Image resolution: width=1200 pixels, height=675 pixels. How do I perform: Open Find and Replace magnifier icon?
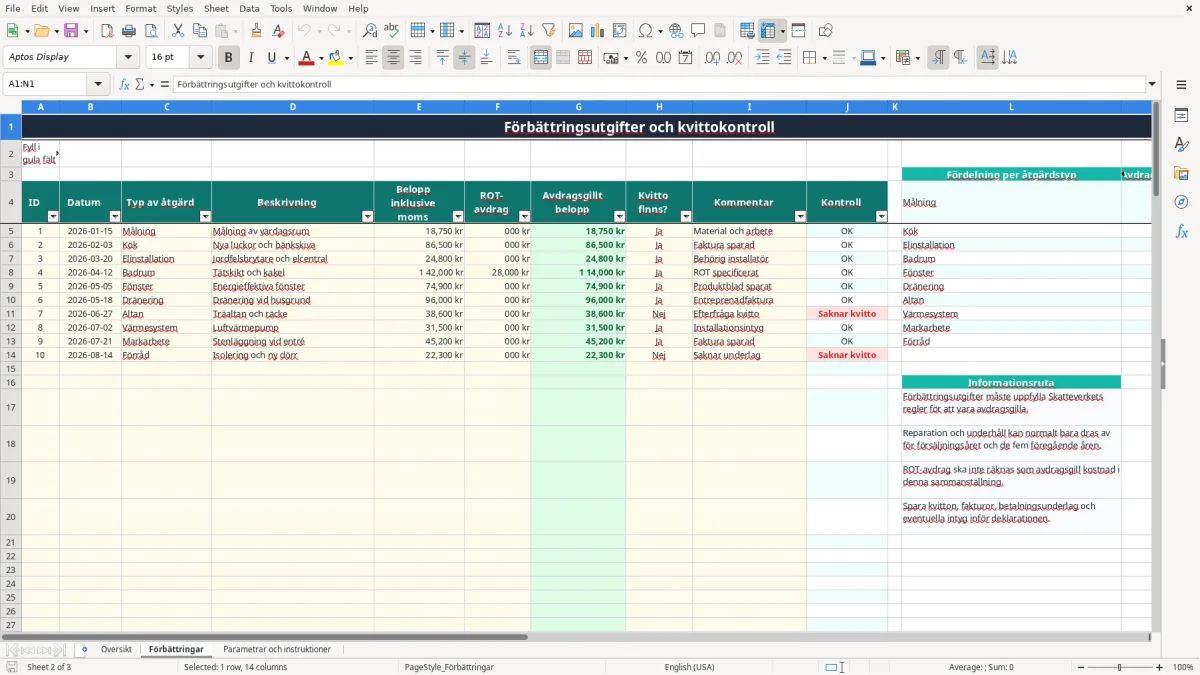coord(370,31)
